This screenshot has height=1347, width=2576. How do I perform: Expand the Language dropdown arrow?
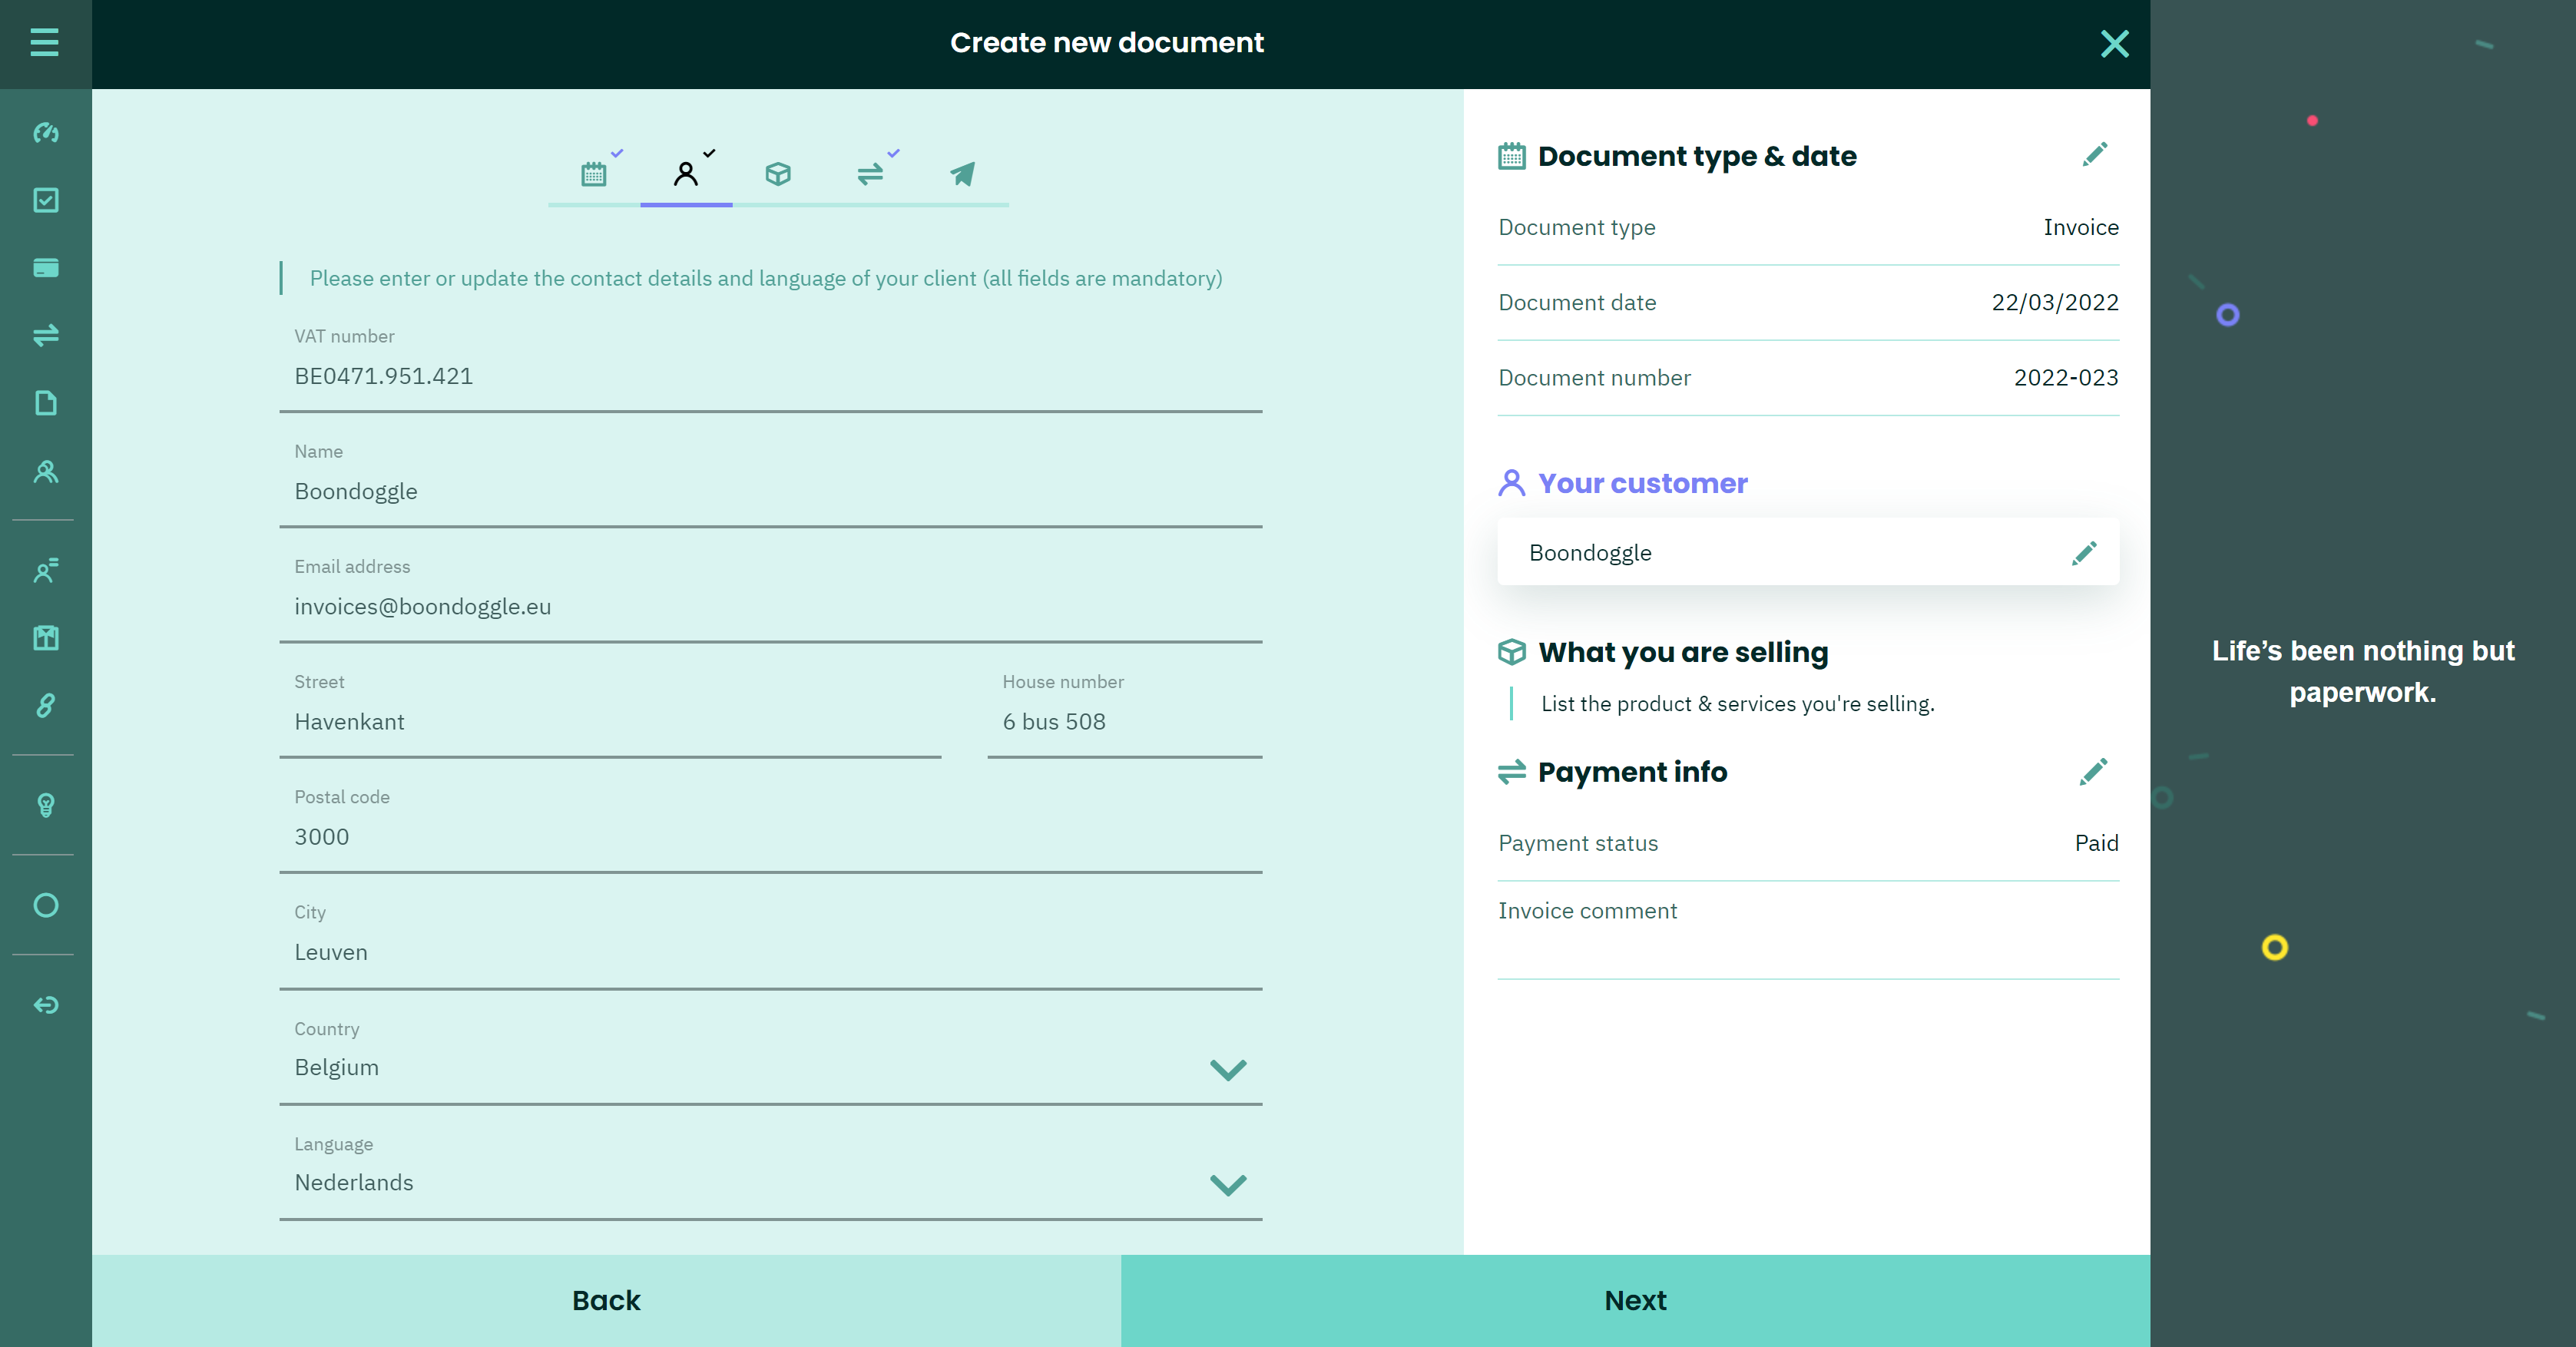click(x=1228, y=1184)
